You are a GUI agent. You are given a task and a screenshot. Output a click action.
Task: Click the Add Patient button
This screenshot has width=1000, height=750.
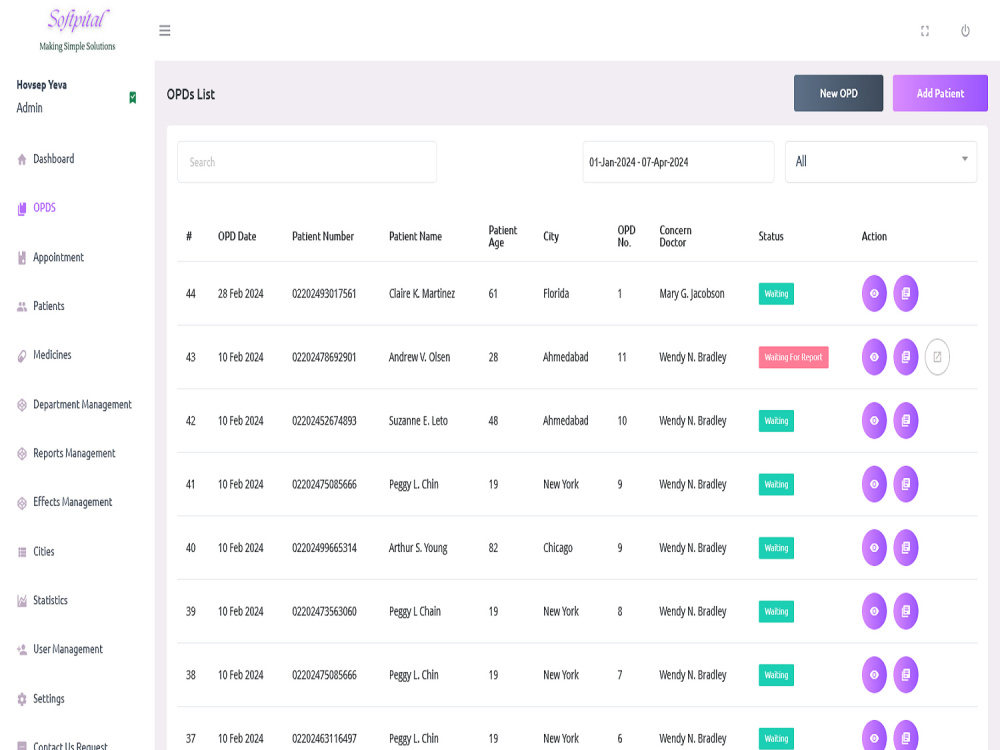pos(940,93)
